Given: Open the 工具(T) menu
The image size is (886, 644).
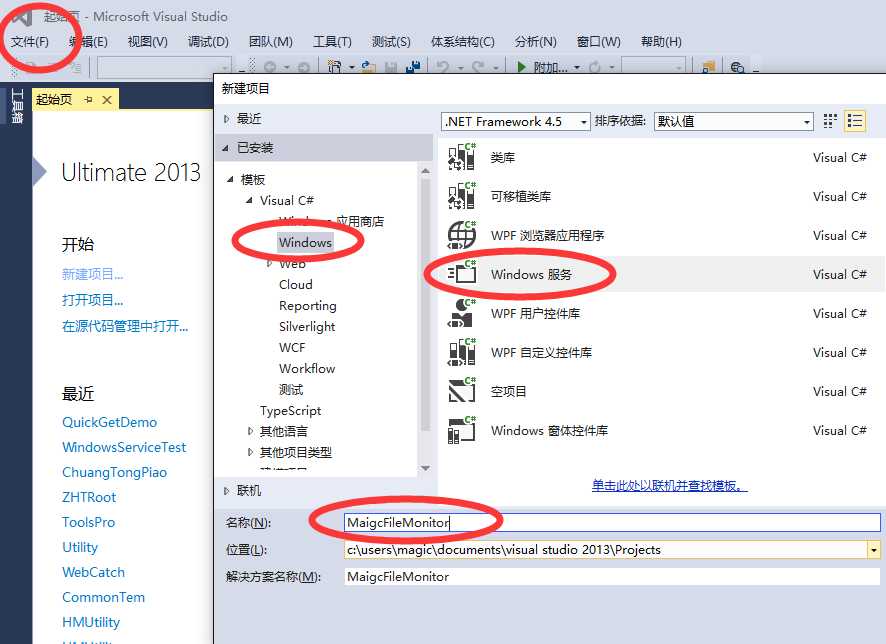Looking at the screenshot, I should coord(332,42).
